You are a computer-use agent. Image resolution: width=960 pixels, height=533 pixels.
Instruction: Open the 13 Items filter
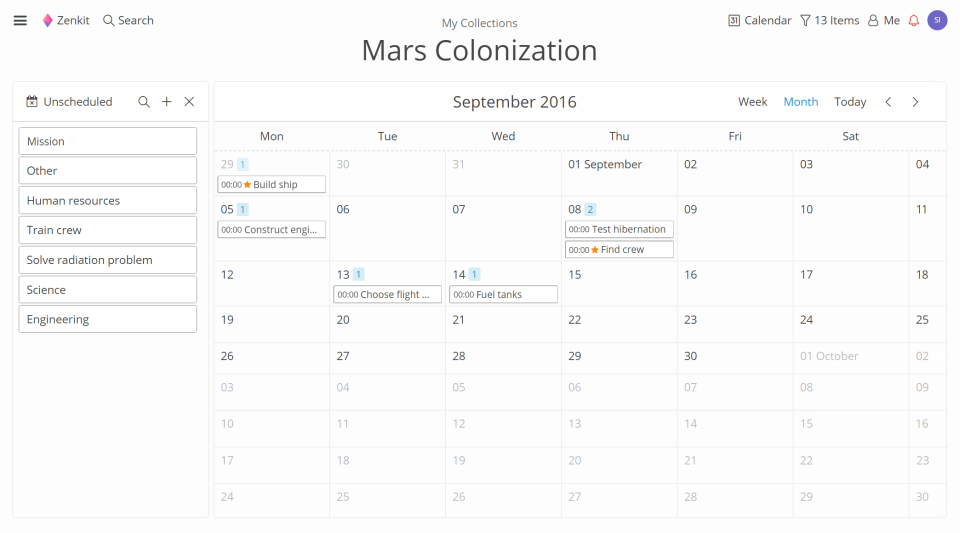[829, 20]
